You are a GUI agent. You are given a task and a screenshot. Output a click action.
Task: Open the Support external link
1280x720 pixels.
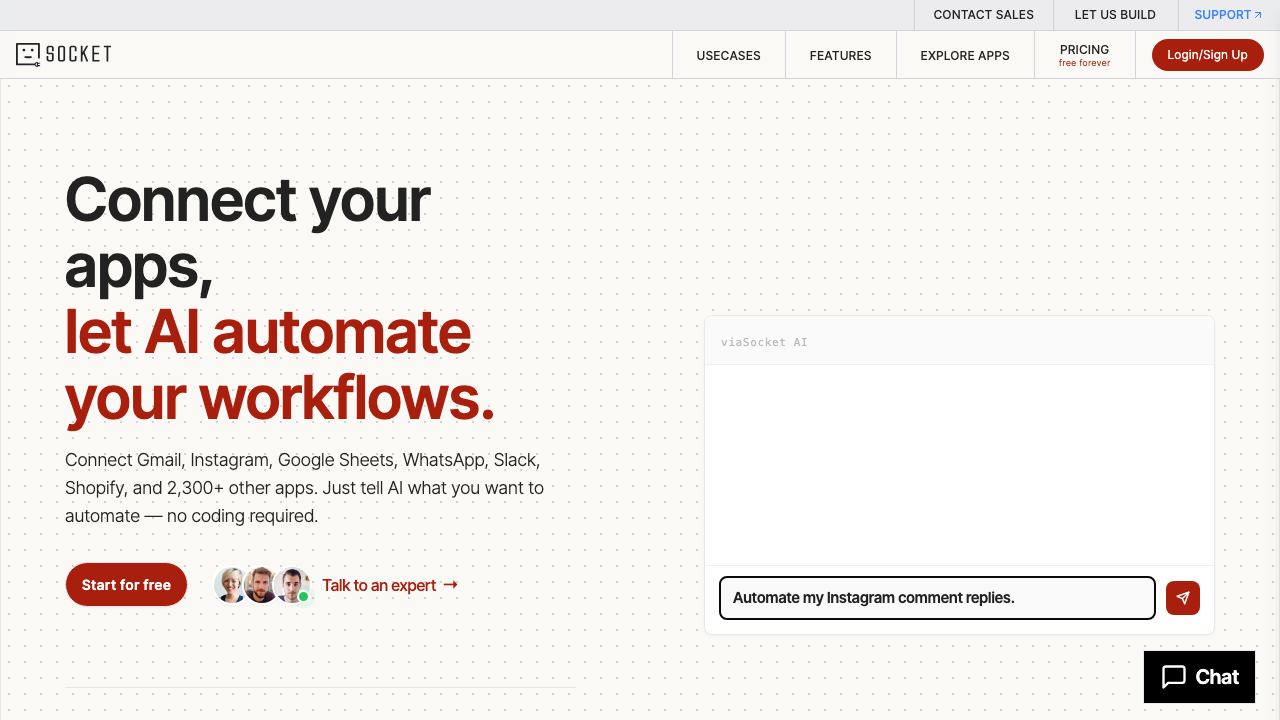[1228, 15]
